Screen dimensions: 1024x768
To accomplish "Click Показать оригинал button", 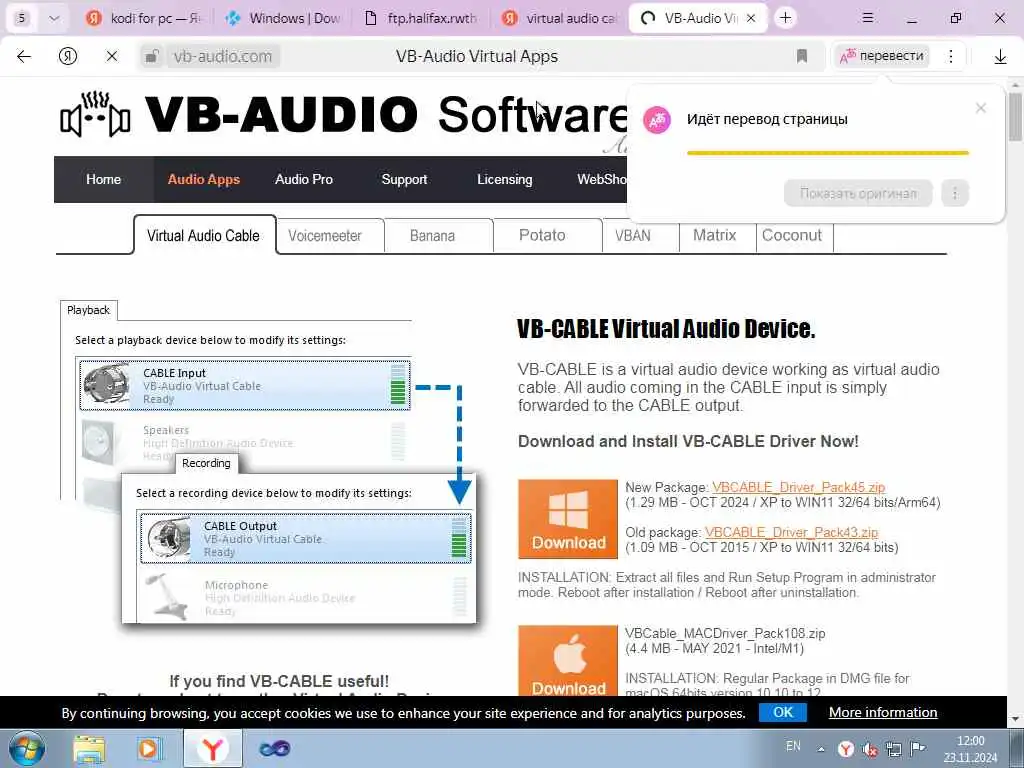I will click(x=857, y=193).
